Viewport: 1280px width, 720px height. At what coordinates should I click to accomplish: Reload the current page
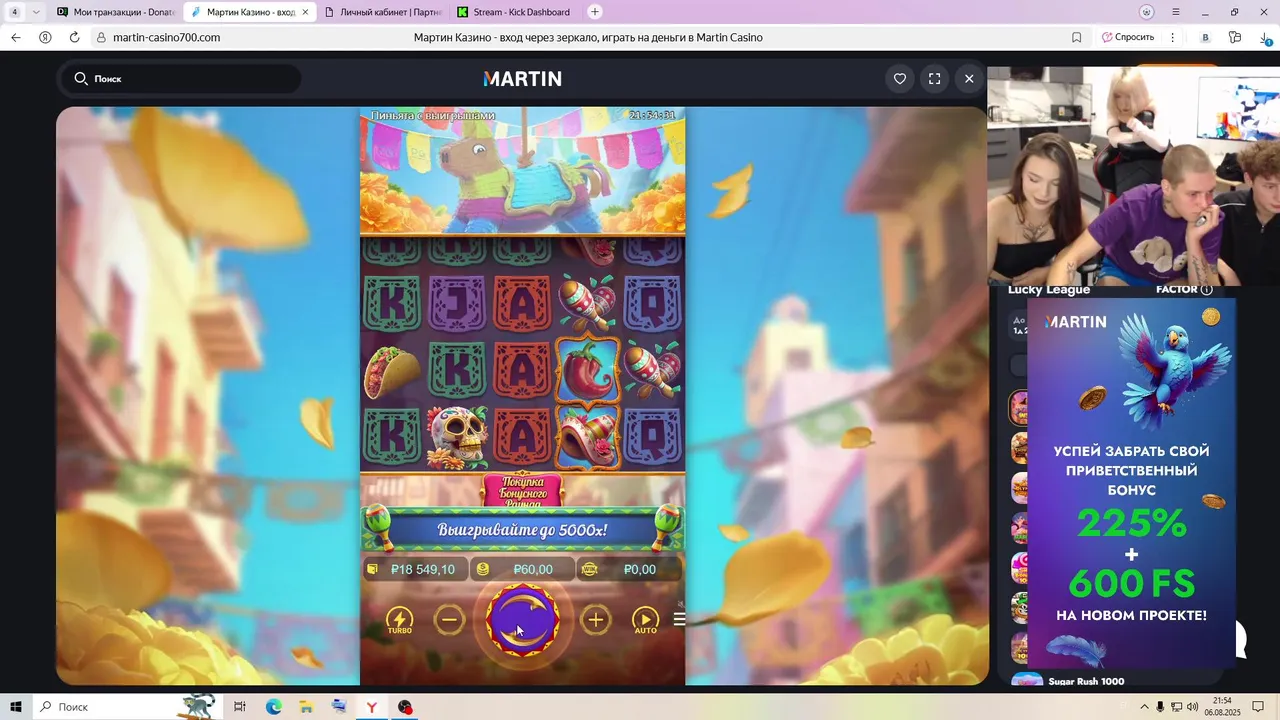pyautogui.click(x=74, y=37)
